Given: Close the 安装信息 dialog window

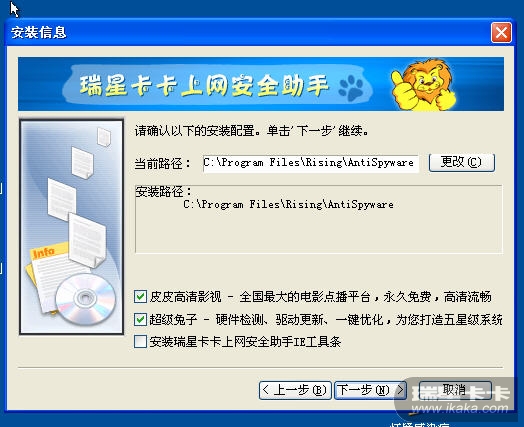Looking at the screenshot, I should coord(501,33).
